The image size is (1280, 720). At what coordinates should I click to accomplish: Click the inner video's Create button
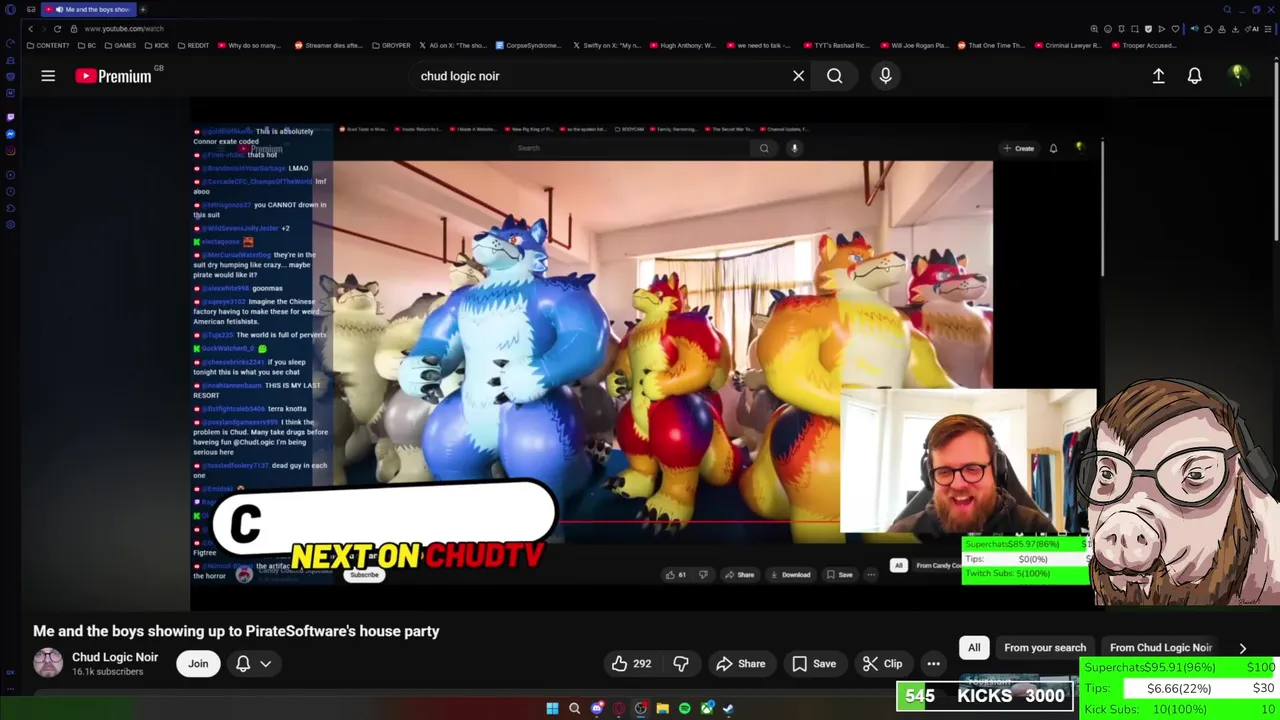tap(1020, 148)
